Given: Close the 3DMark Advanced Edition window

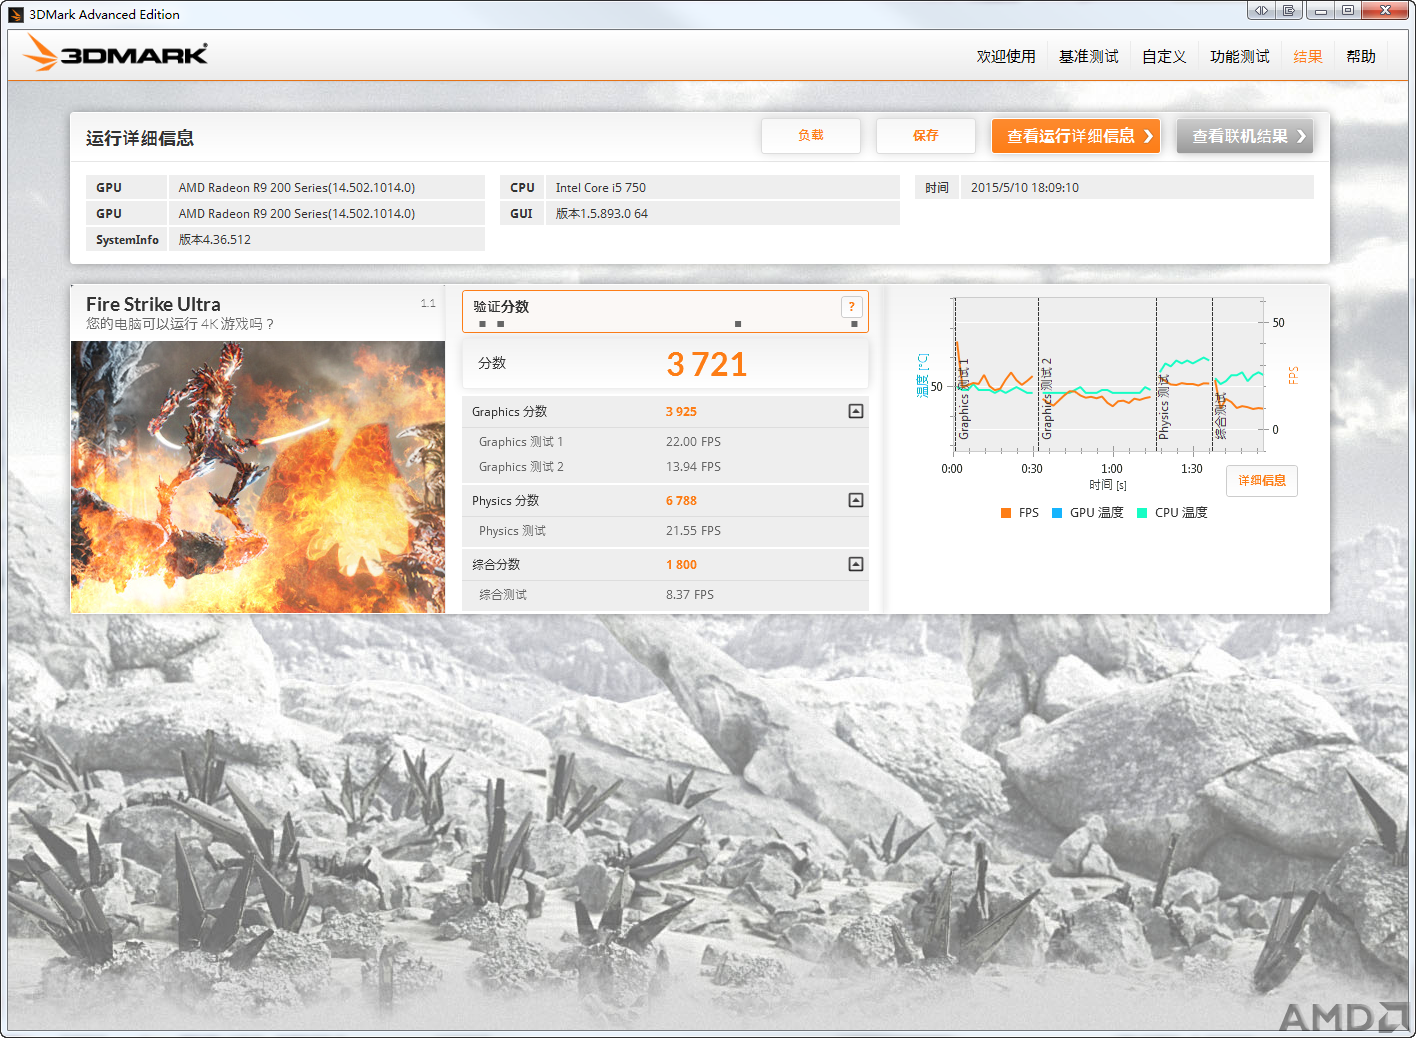Looking at the screenshot, I should [1385, 10].
